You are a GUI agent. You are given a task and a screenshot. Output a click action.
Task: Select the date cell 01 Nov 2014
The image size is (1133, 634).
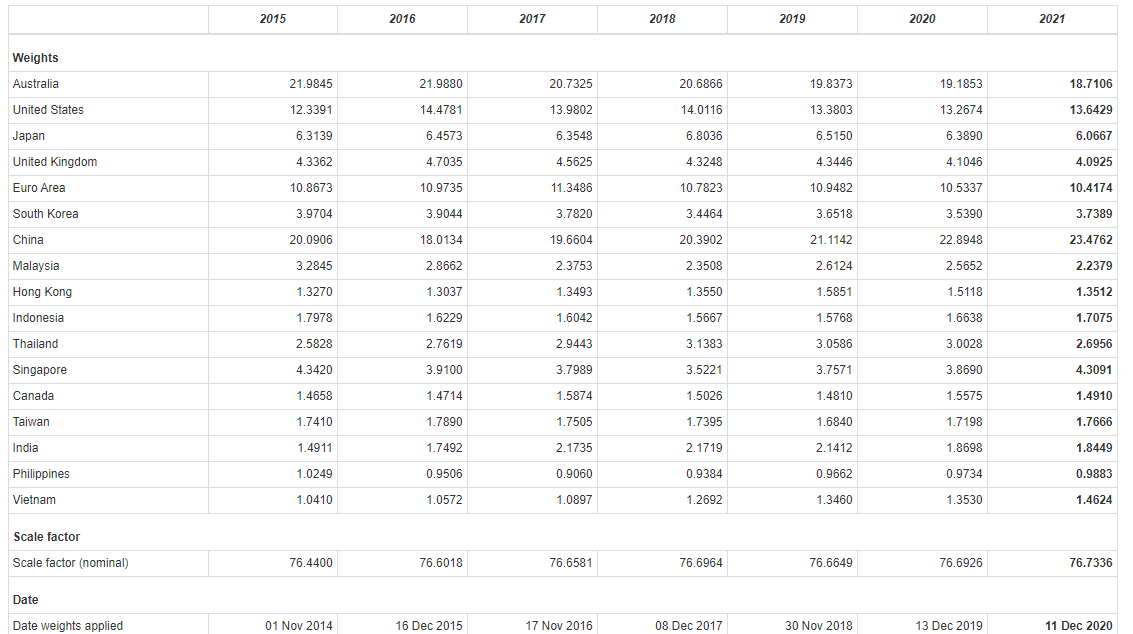point(299,626)
